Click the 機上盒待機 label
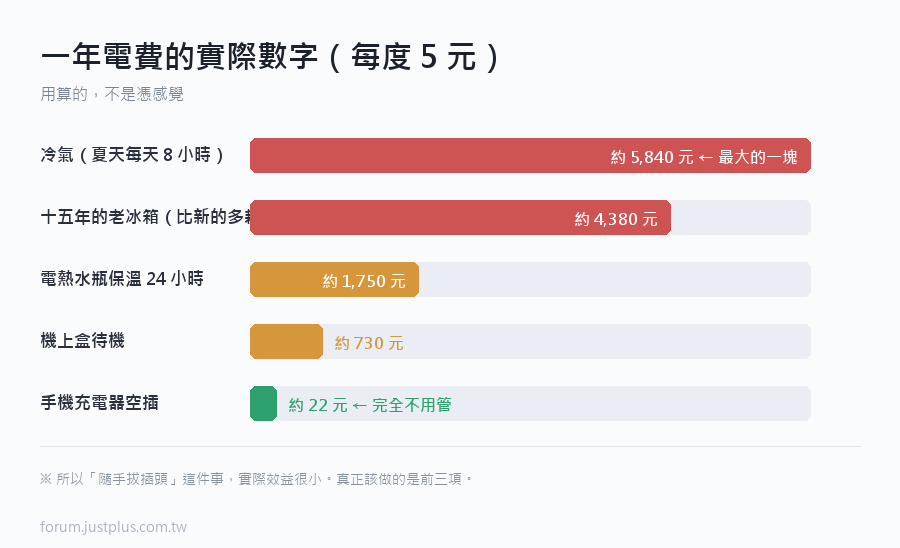The image size is (900, 548). tap(82, 341)
